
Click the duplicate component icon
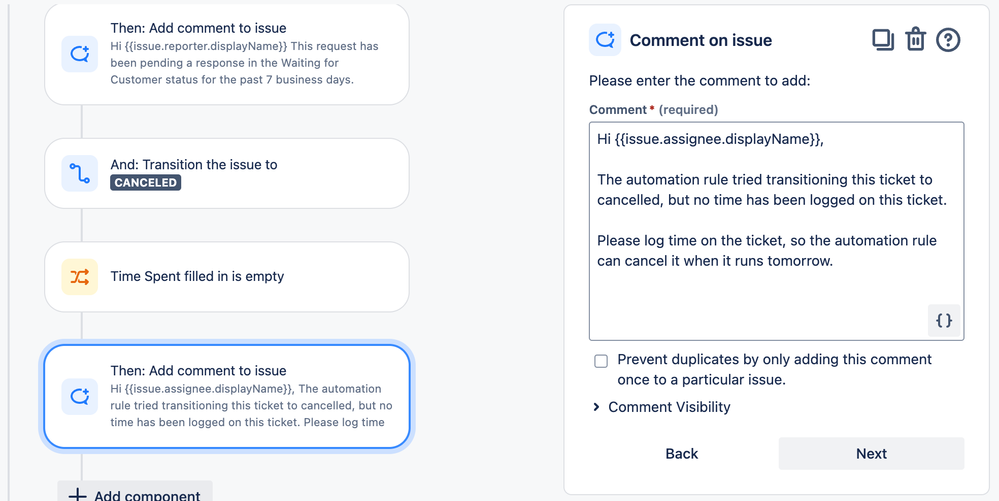(x=882, y=40)
